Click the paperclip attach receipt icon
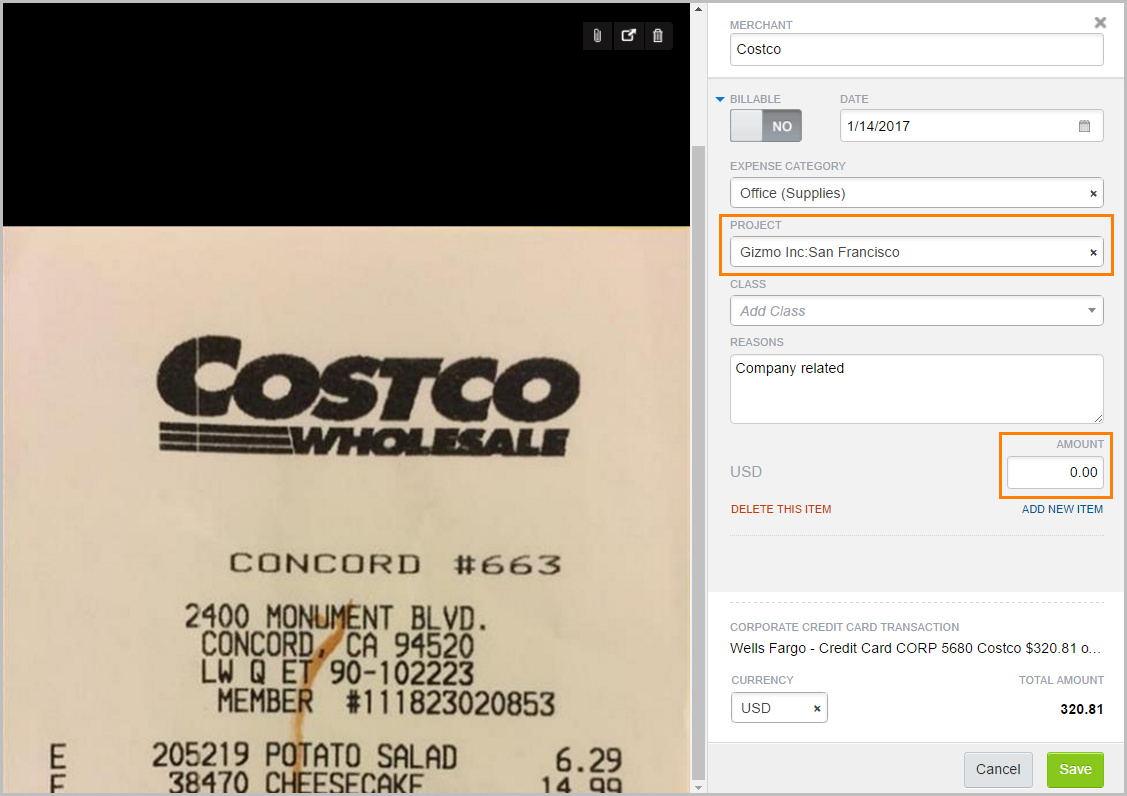Image resolution: width=1127 pixels, height=796 pixels. click(597, 36)
